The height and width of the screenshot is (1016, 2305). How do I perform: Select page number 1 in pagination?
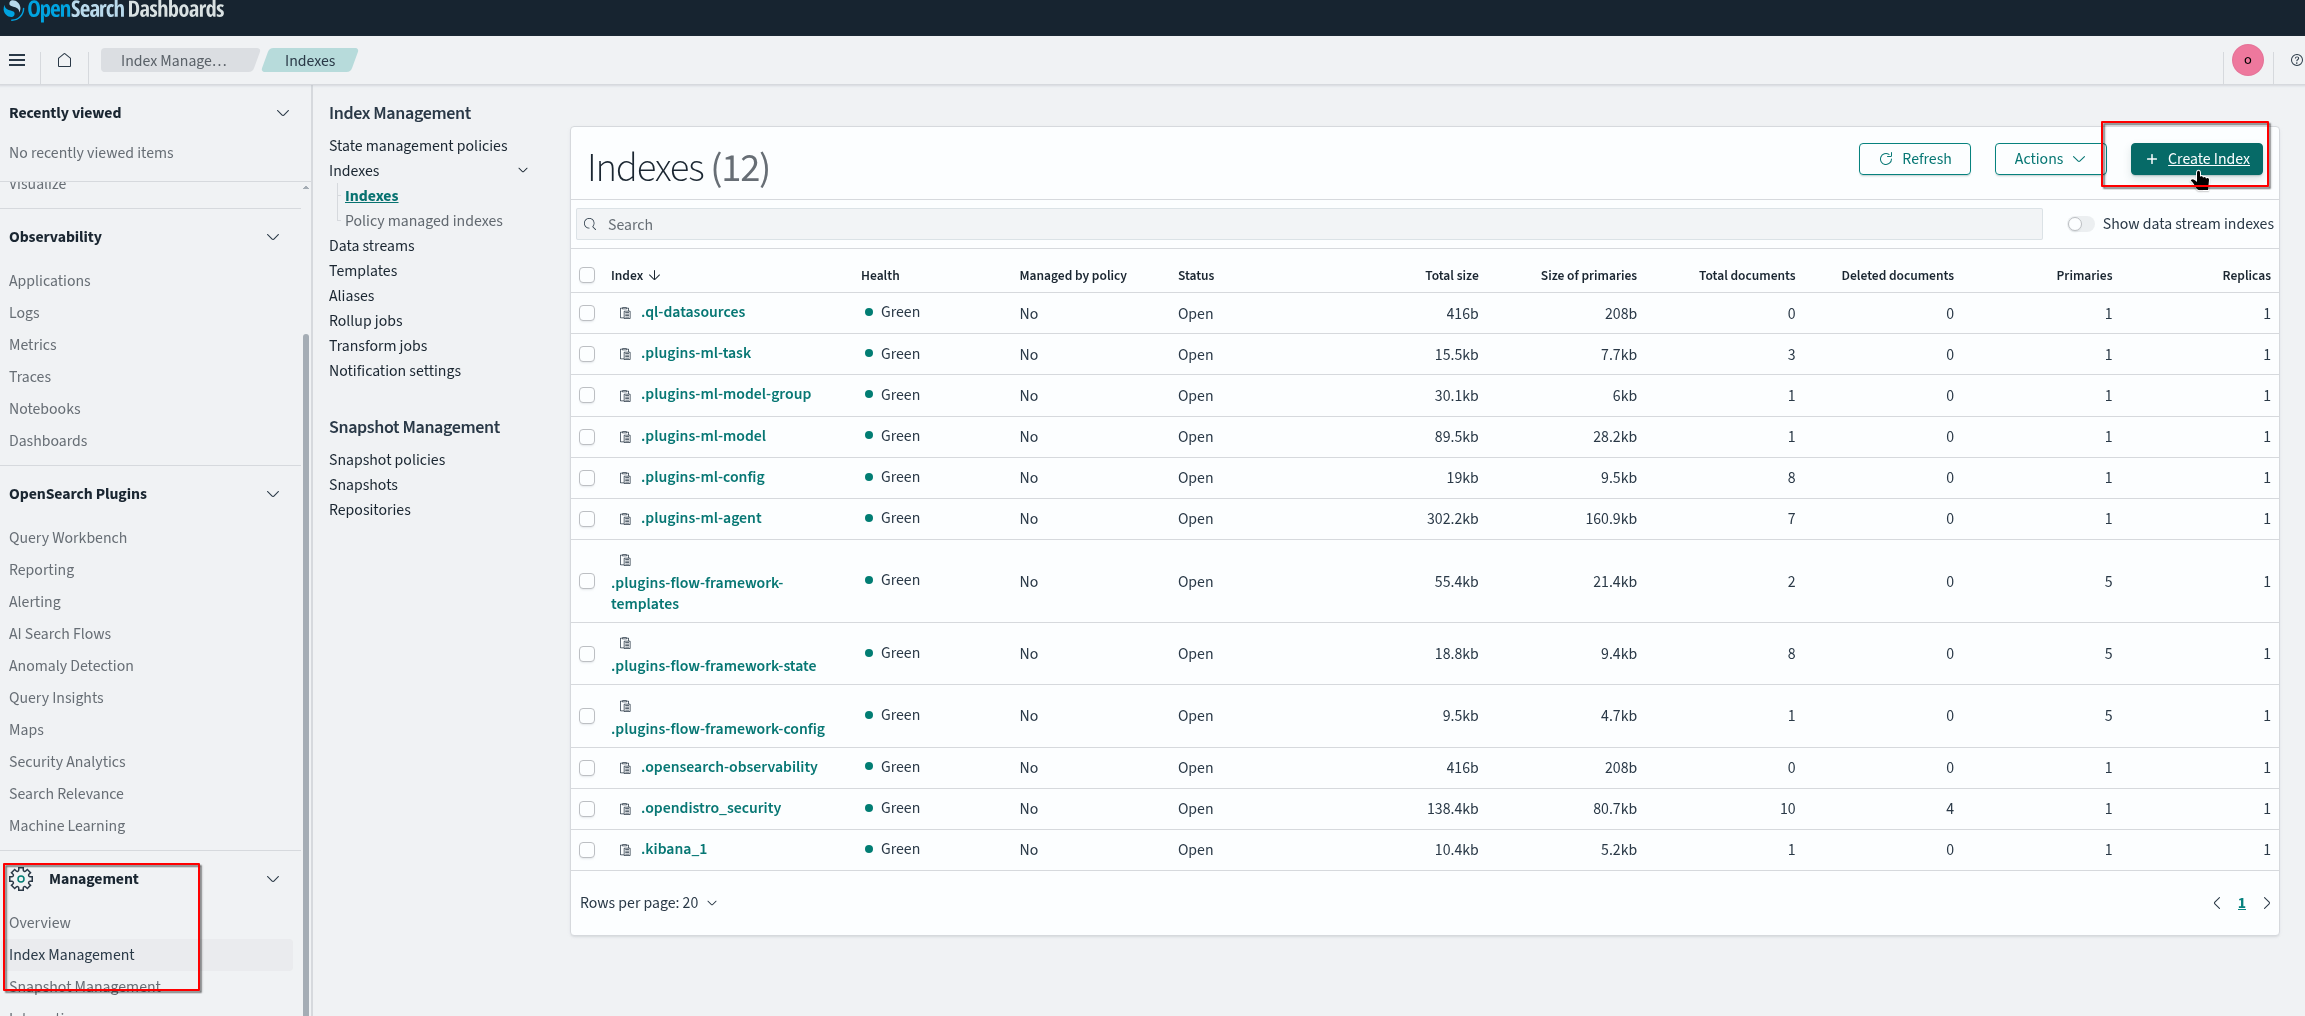(2241, 903)
